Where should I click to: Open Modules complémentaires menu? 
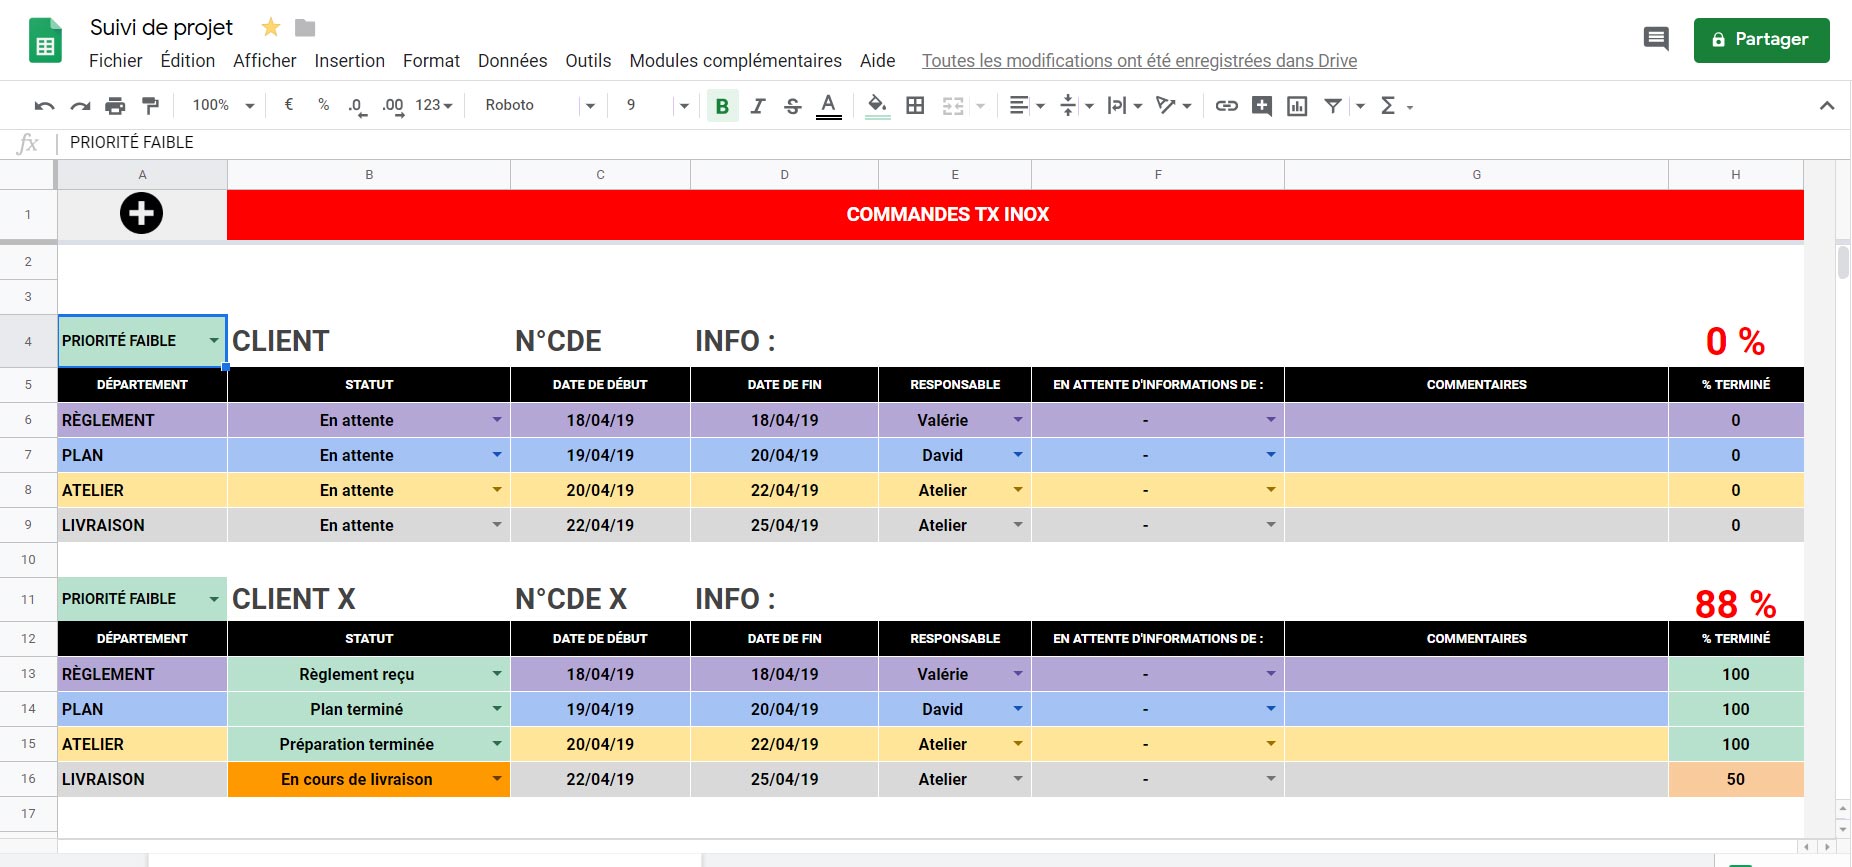(x=735, y=60)
